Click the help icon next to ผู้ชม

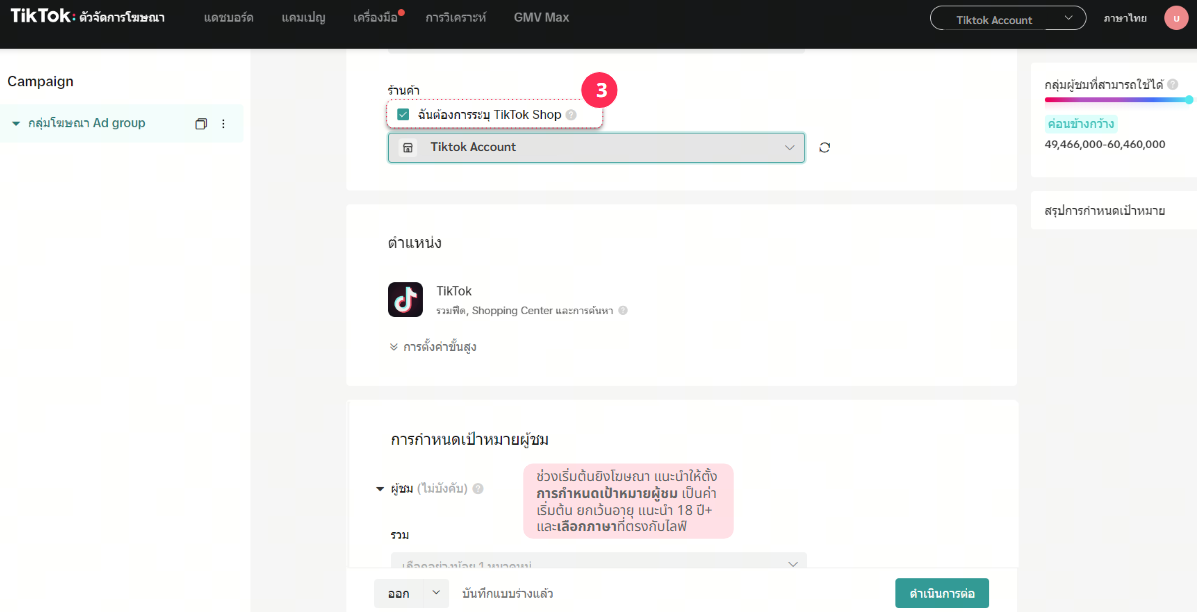click(x=478, y=489)
